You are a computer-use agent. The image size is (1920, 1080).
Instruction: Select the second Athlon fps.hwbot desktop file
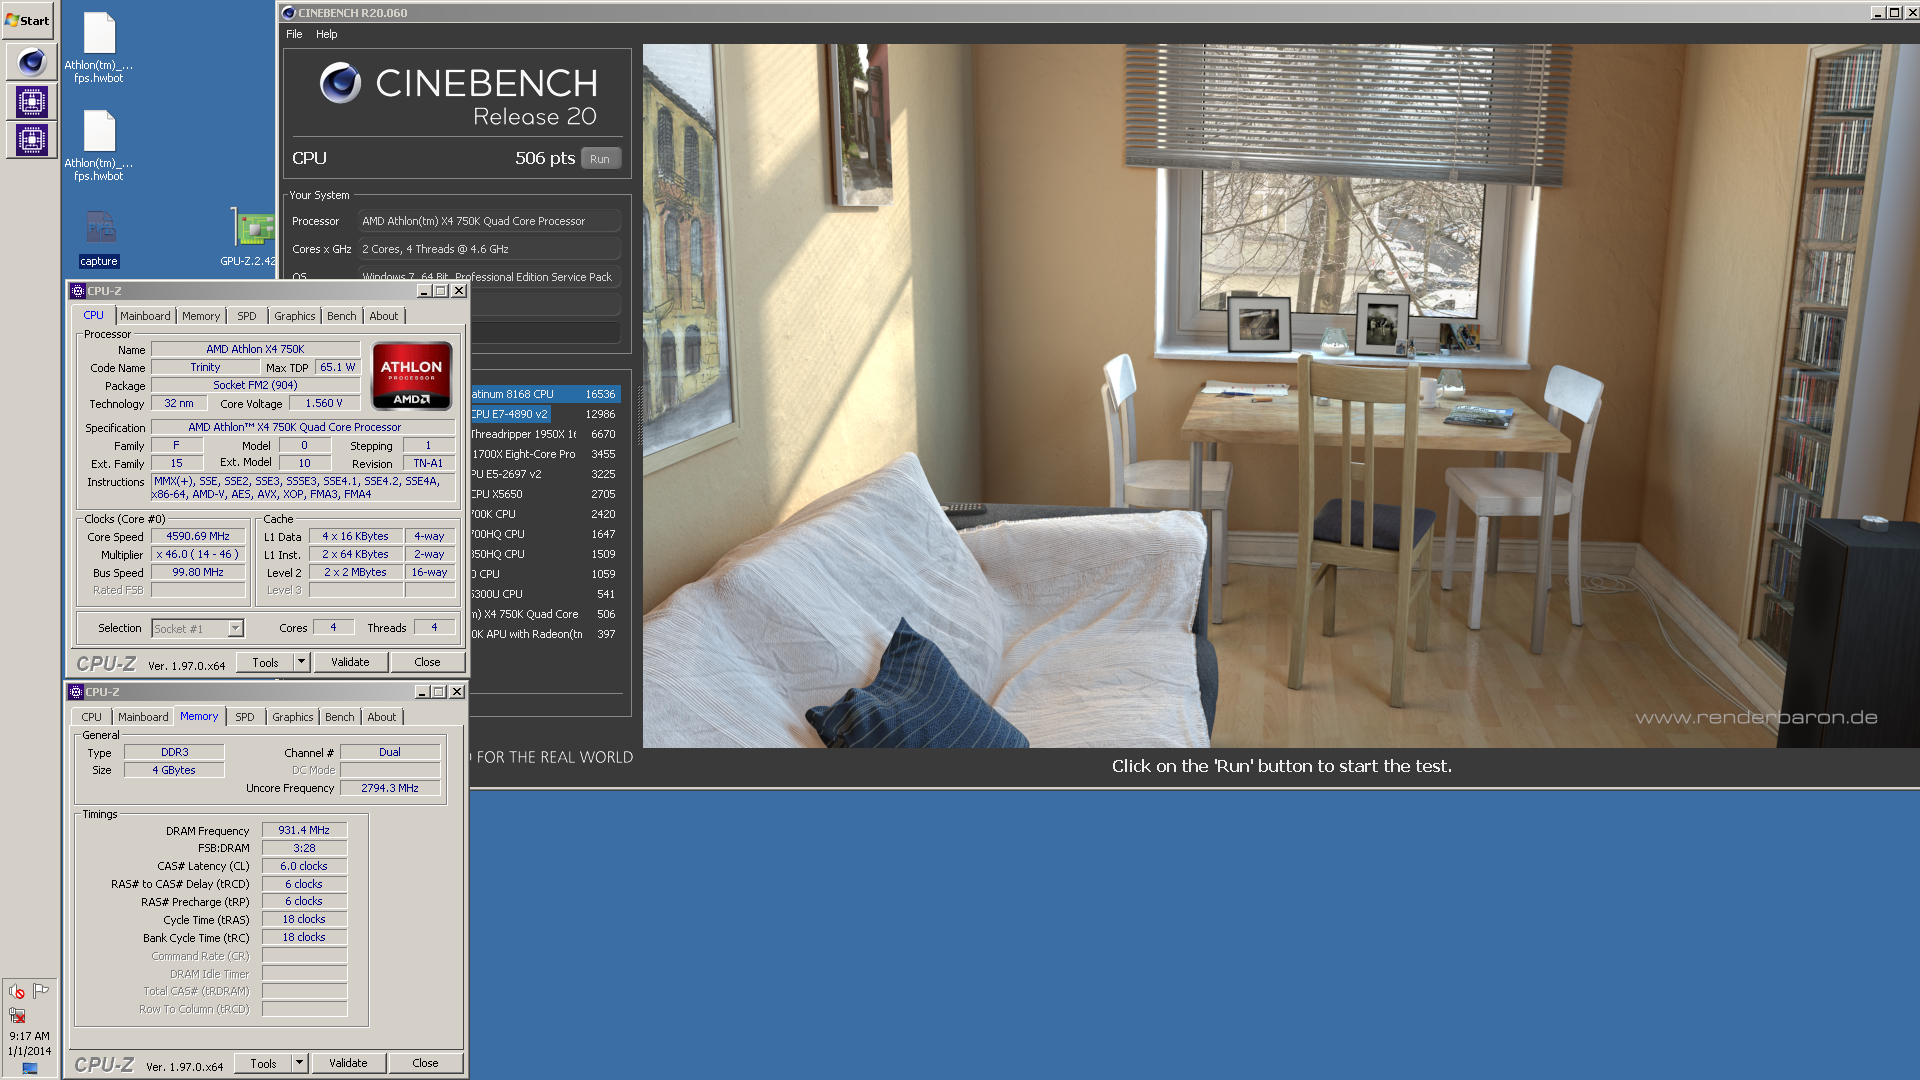(x=99, y=146)
